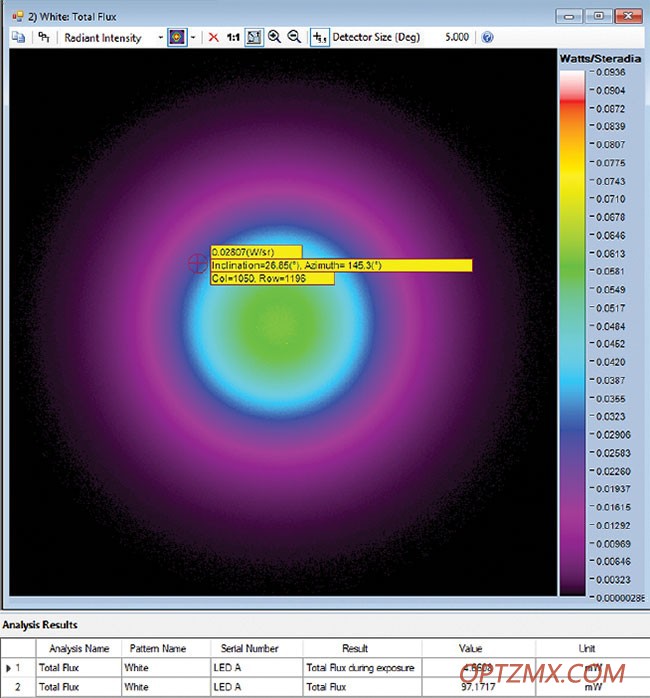Click the Result column header
The height and width of the screenshot is (698, 650).
click(x=355, y=649)
